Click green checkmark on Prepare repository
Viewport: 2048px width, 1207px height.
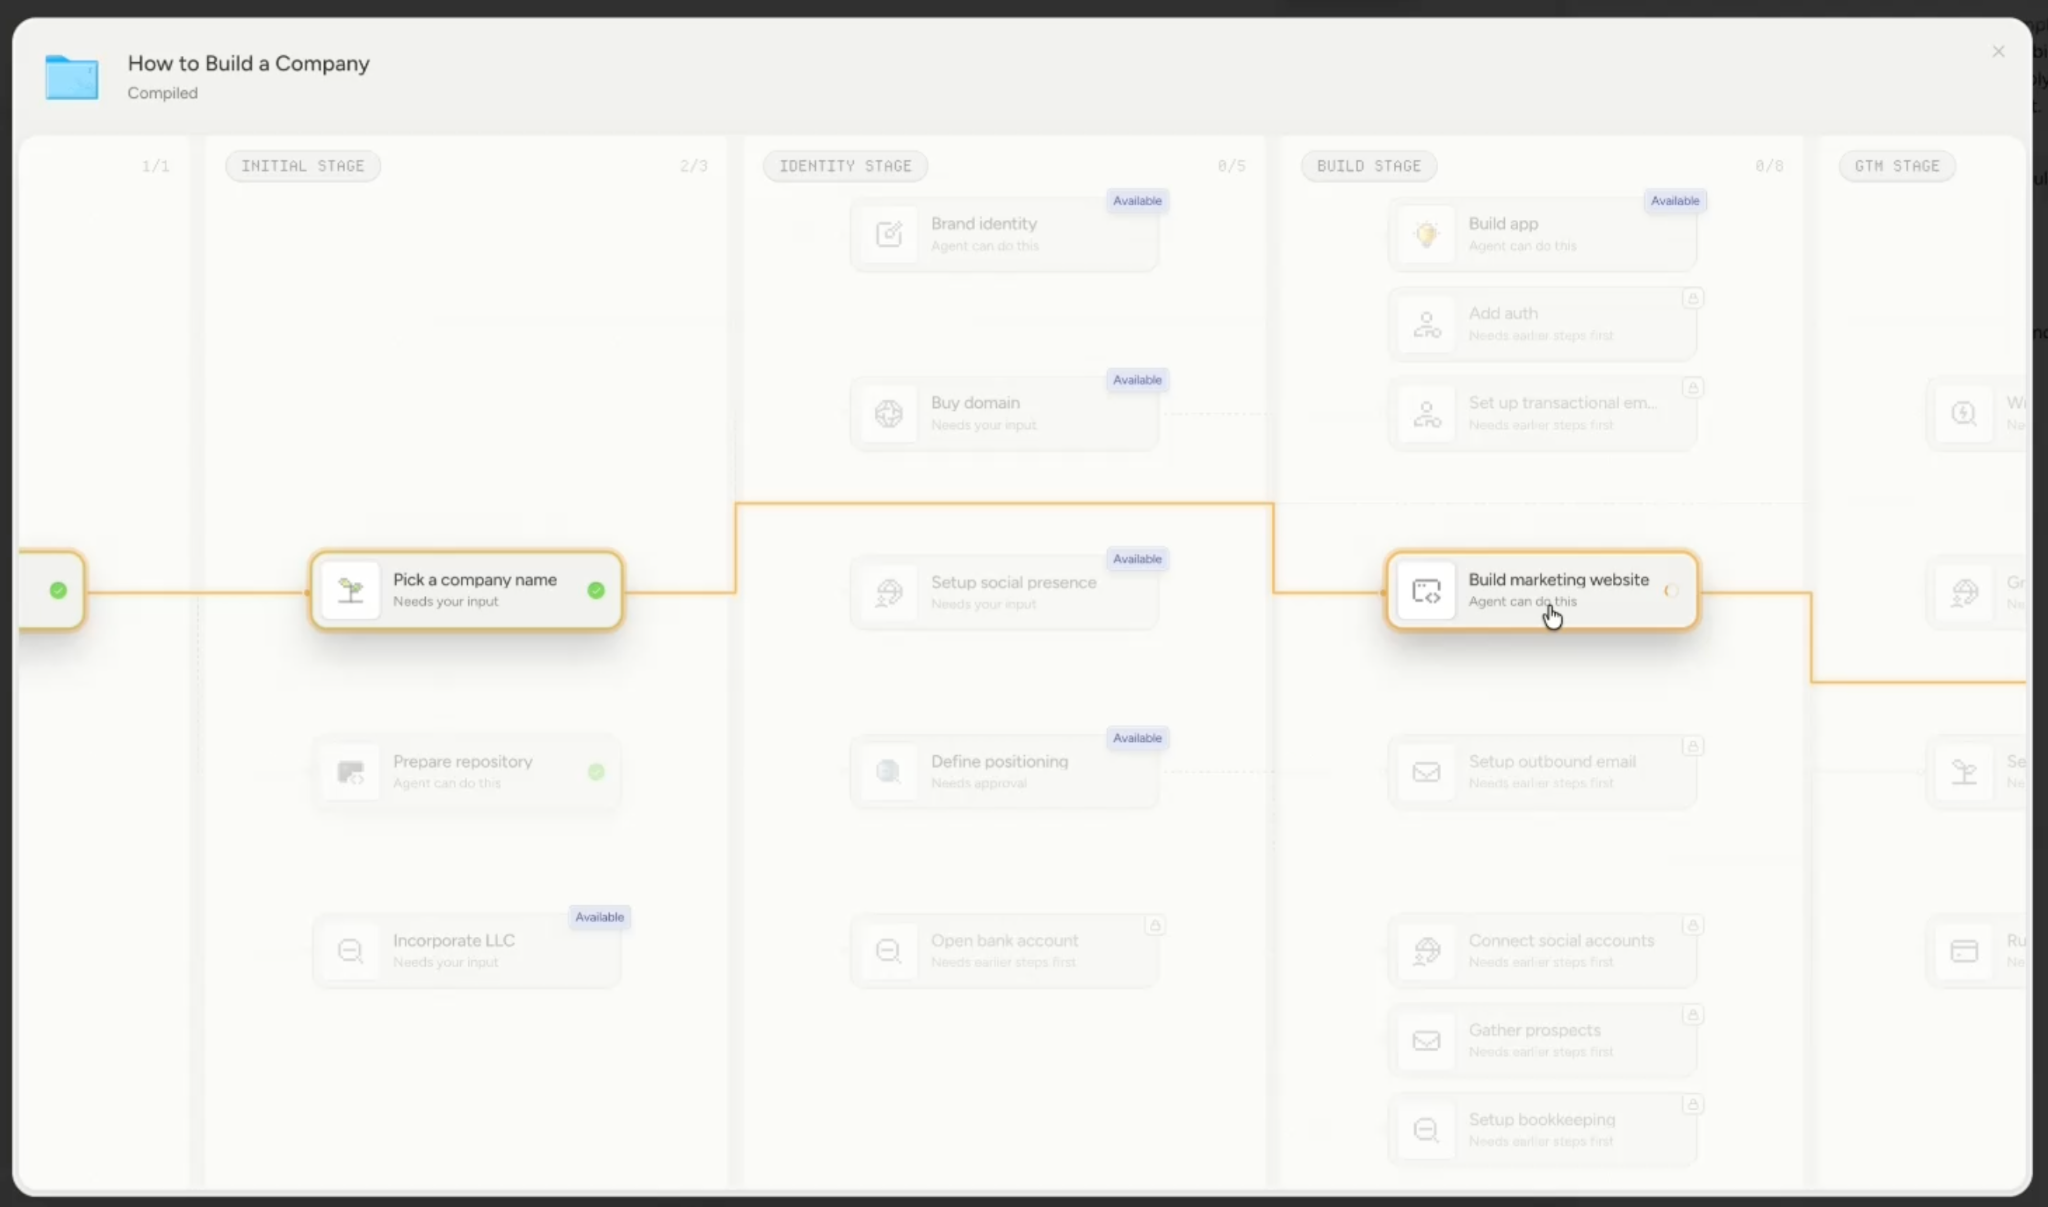tap(596, 772)
